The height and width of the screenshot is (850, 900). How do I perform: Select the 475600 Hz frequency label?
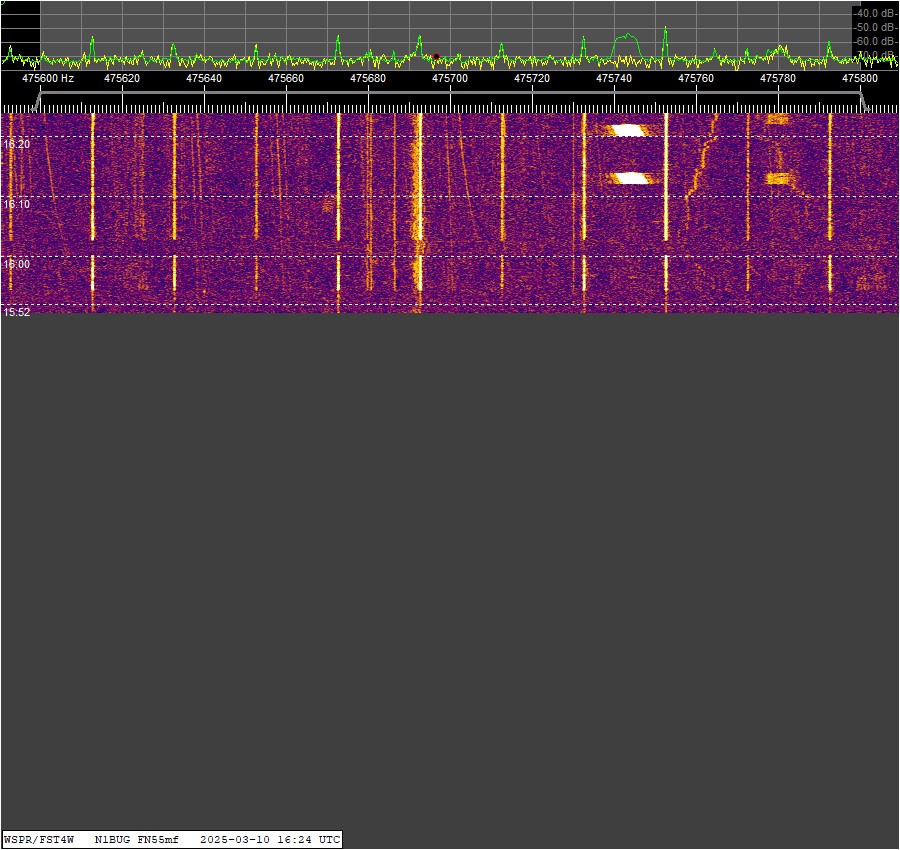[48, 78]
